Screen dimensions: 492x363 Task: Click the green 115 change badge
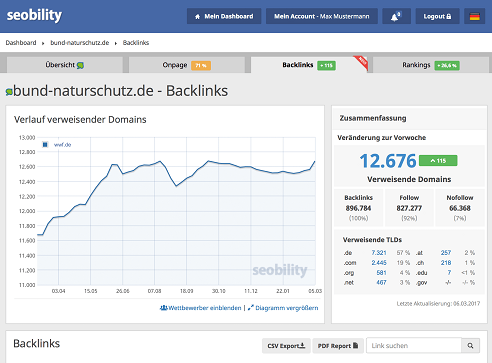point(438,161)
